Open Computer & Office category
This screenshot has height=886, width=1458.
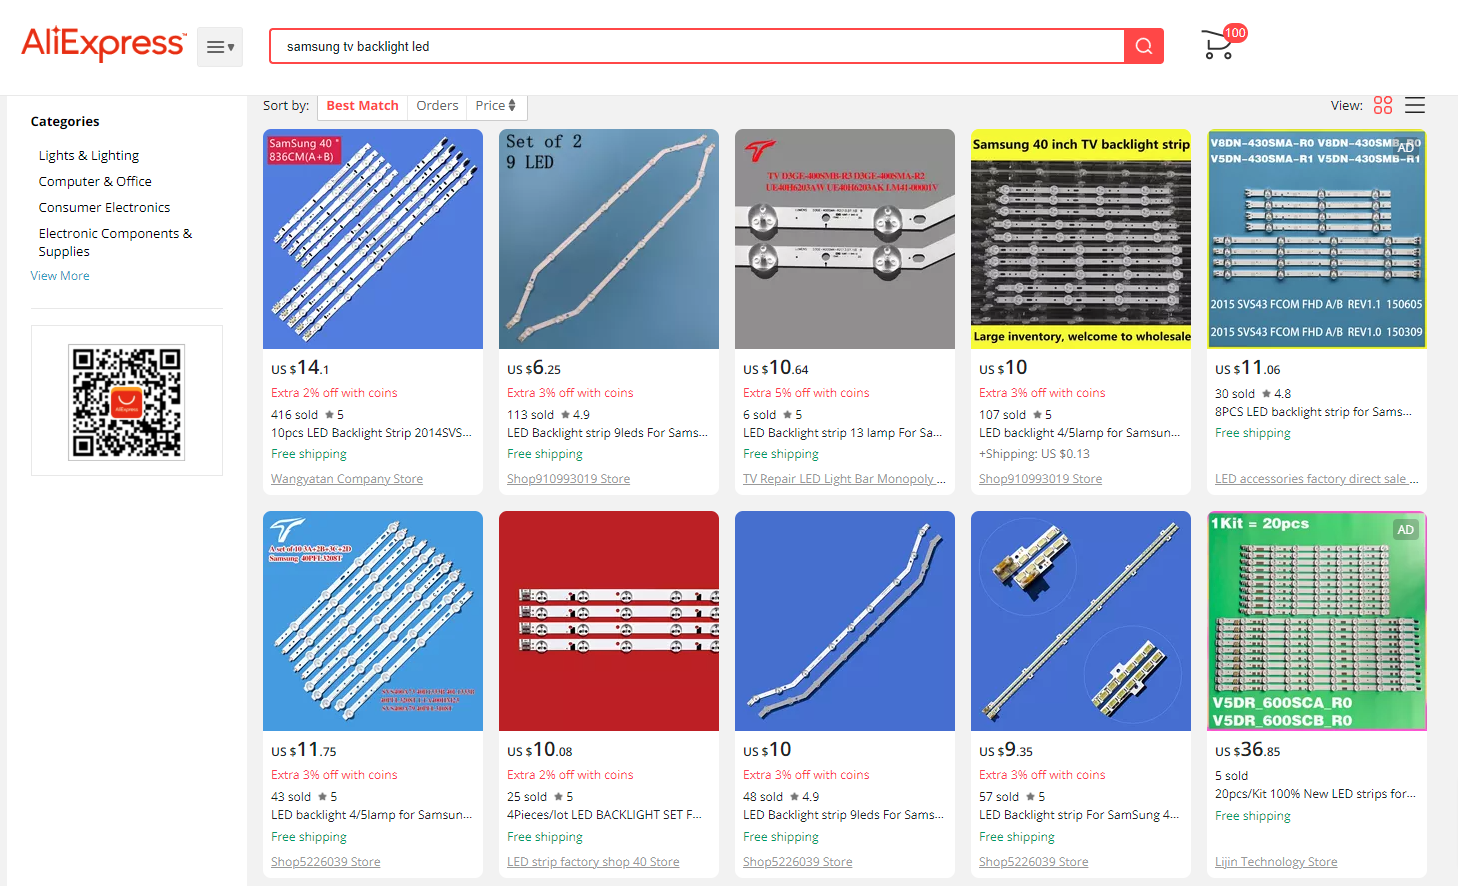[95, 181]
